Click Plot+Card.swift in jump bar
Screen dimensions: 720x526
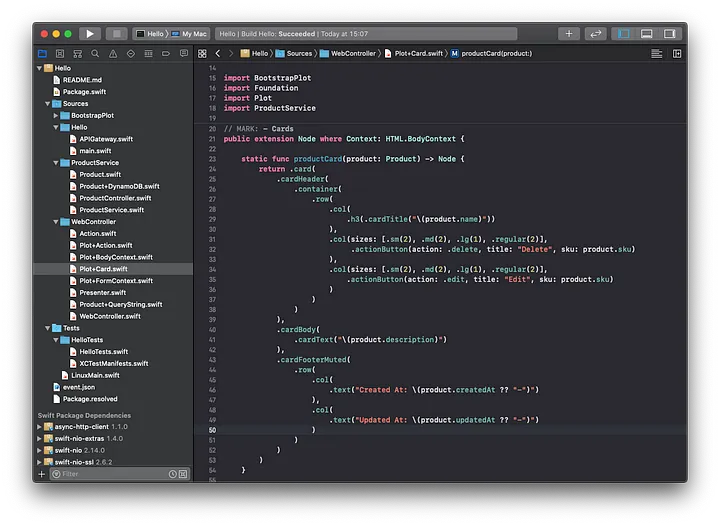(x=414, y=54)
